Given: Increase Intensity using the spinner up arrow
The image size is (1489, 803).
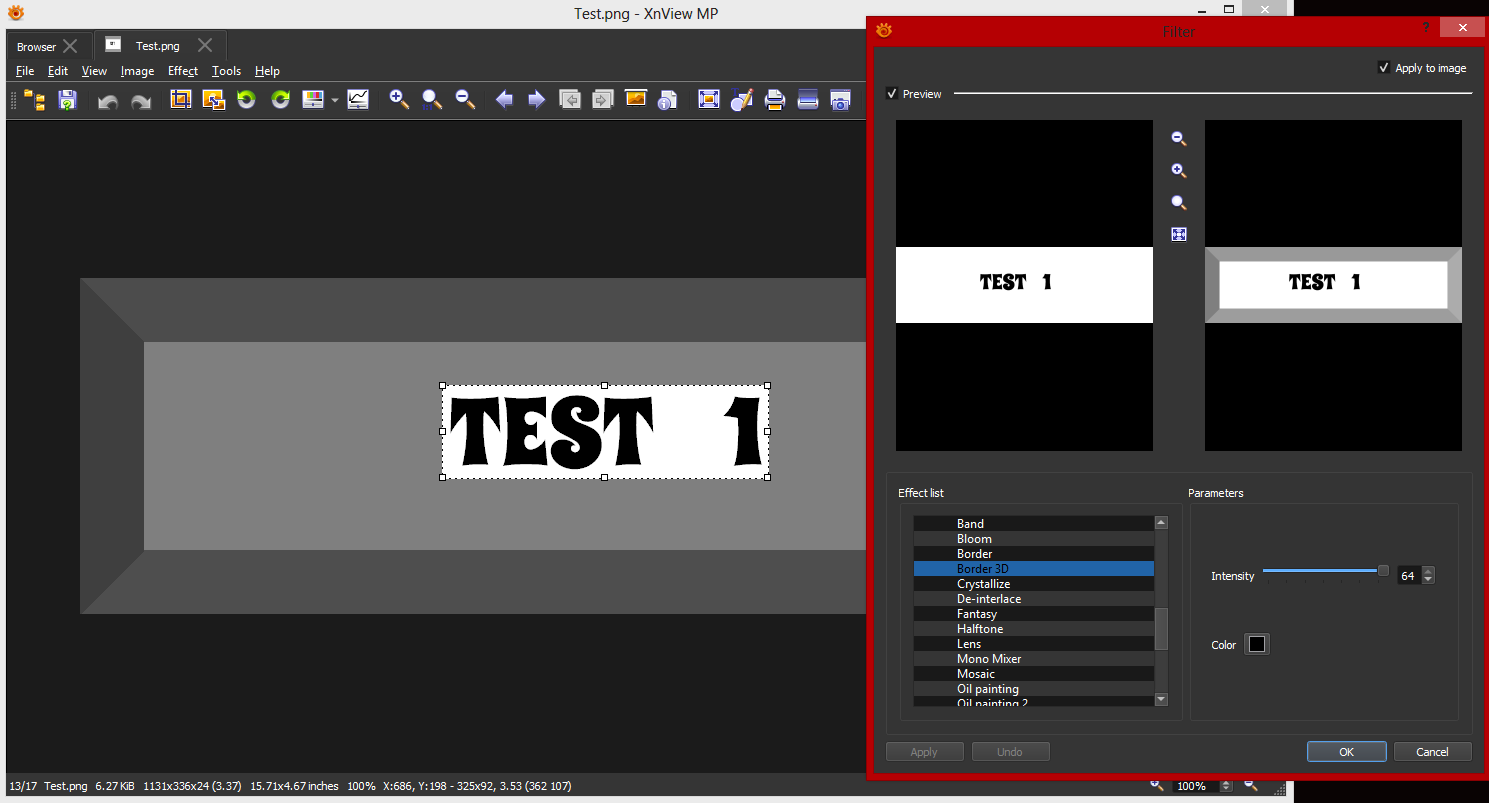Looking at the screenshot, I should pos(1428,572).
